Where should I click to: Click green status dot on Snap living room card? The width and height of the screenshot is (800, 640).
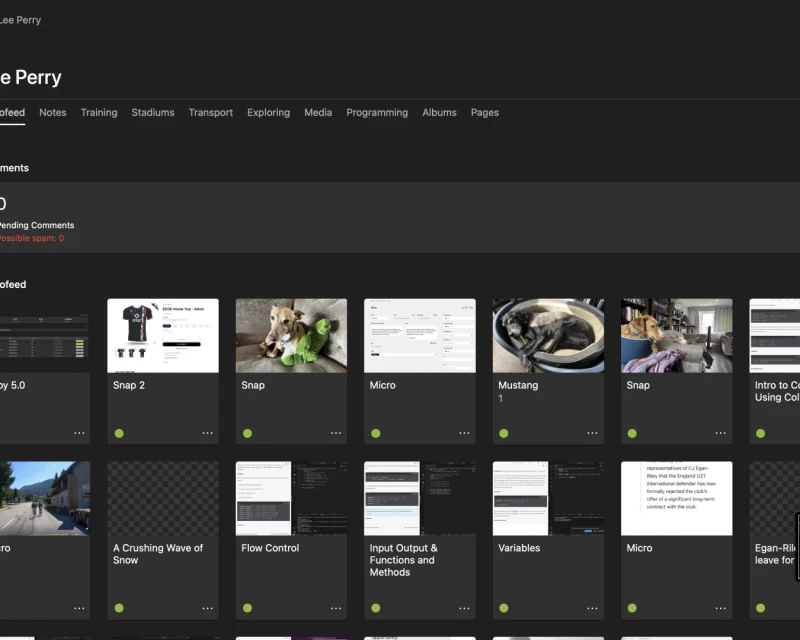(632, 433)
